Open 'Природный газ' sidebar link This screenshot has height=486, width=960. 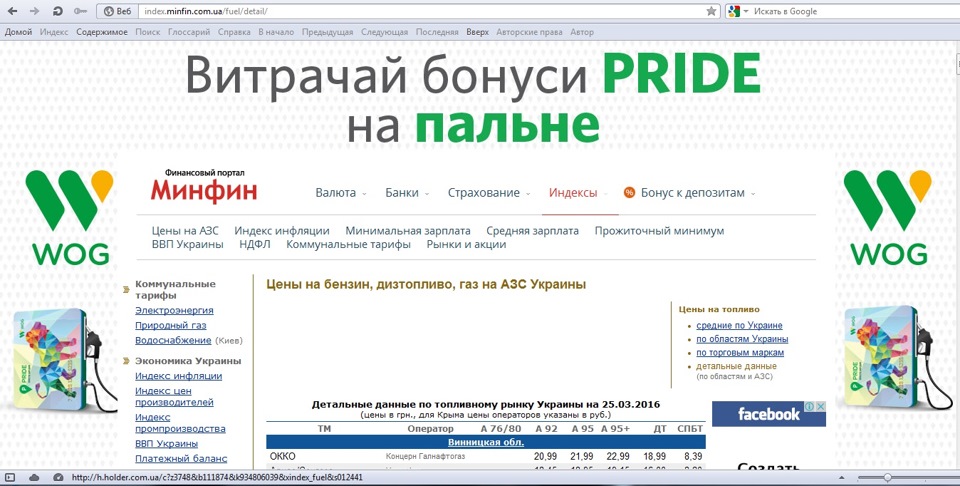click(170, 326)
